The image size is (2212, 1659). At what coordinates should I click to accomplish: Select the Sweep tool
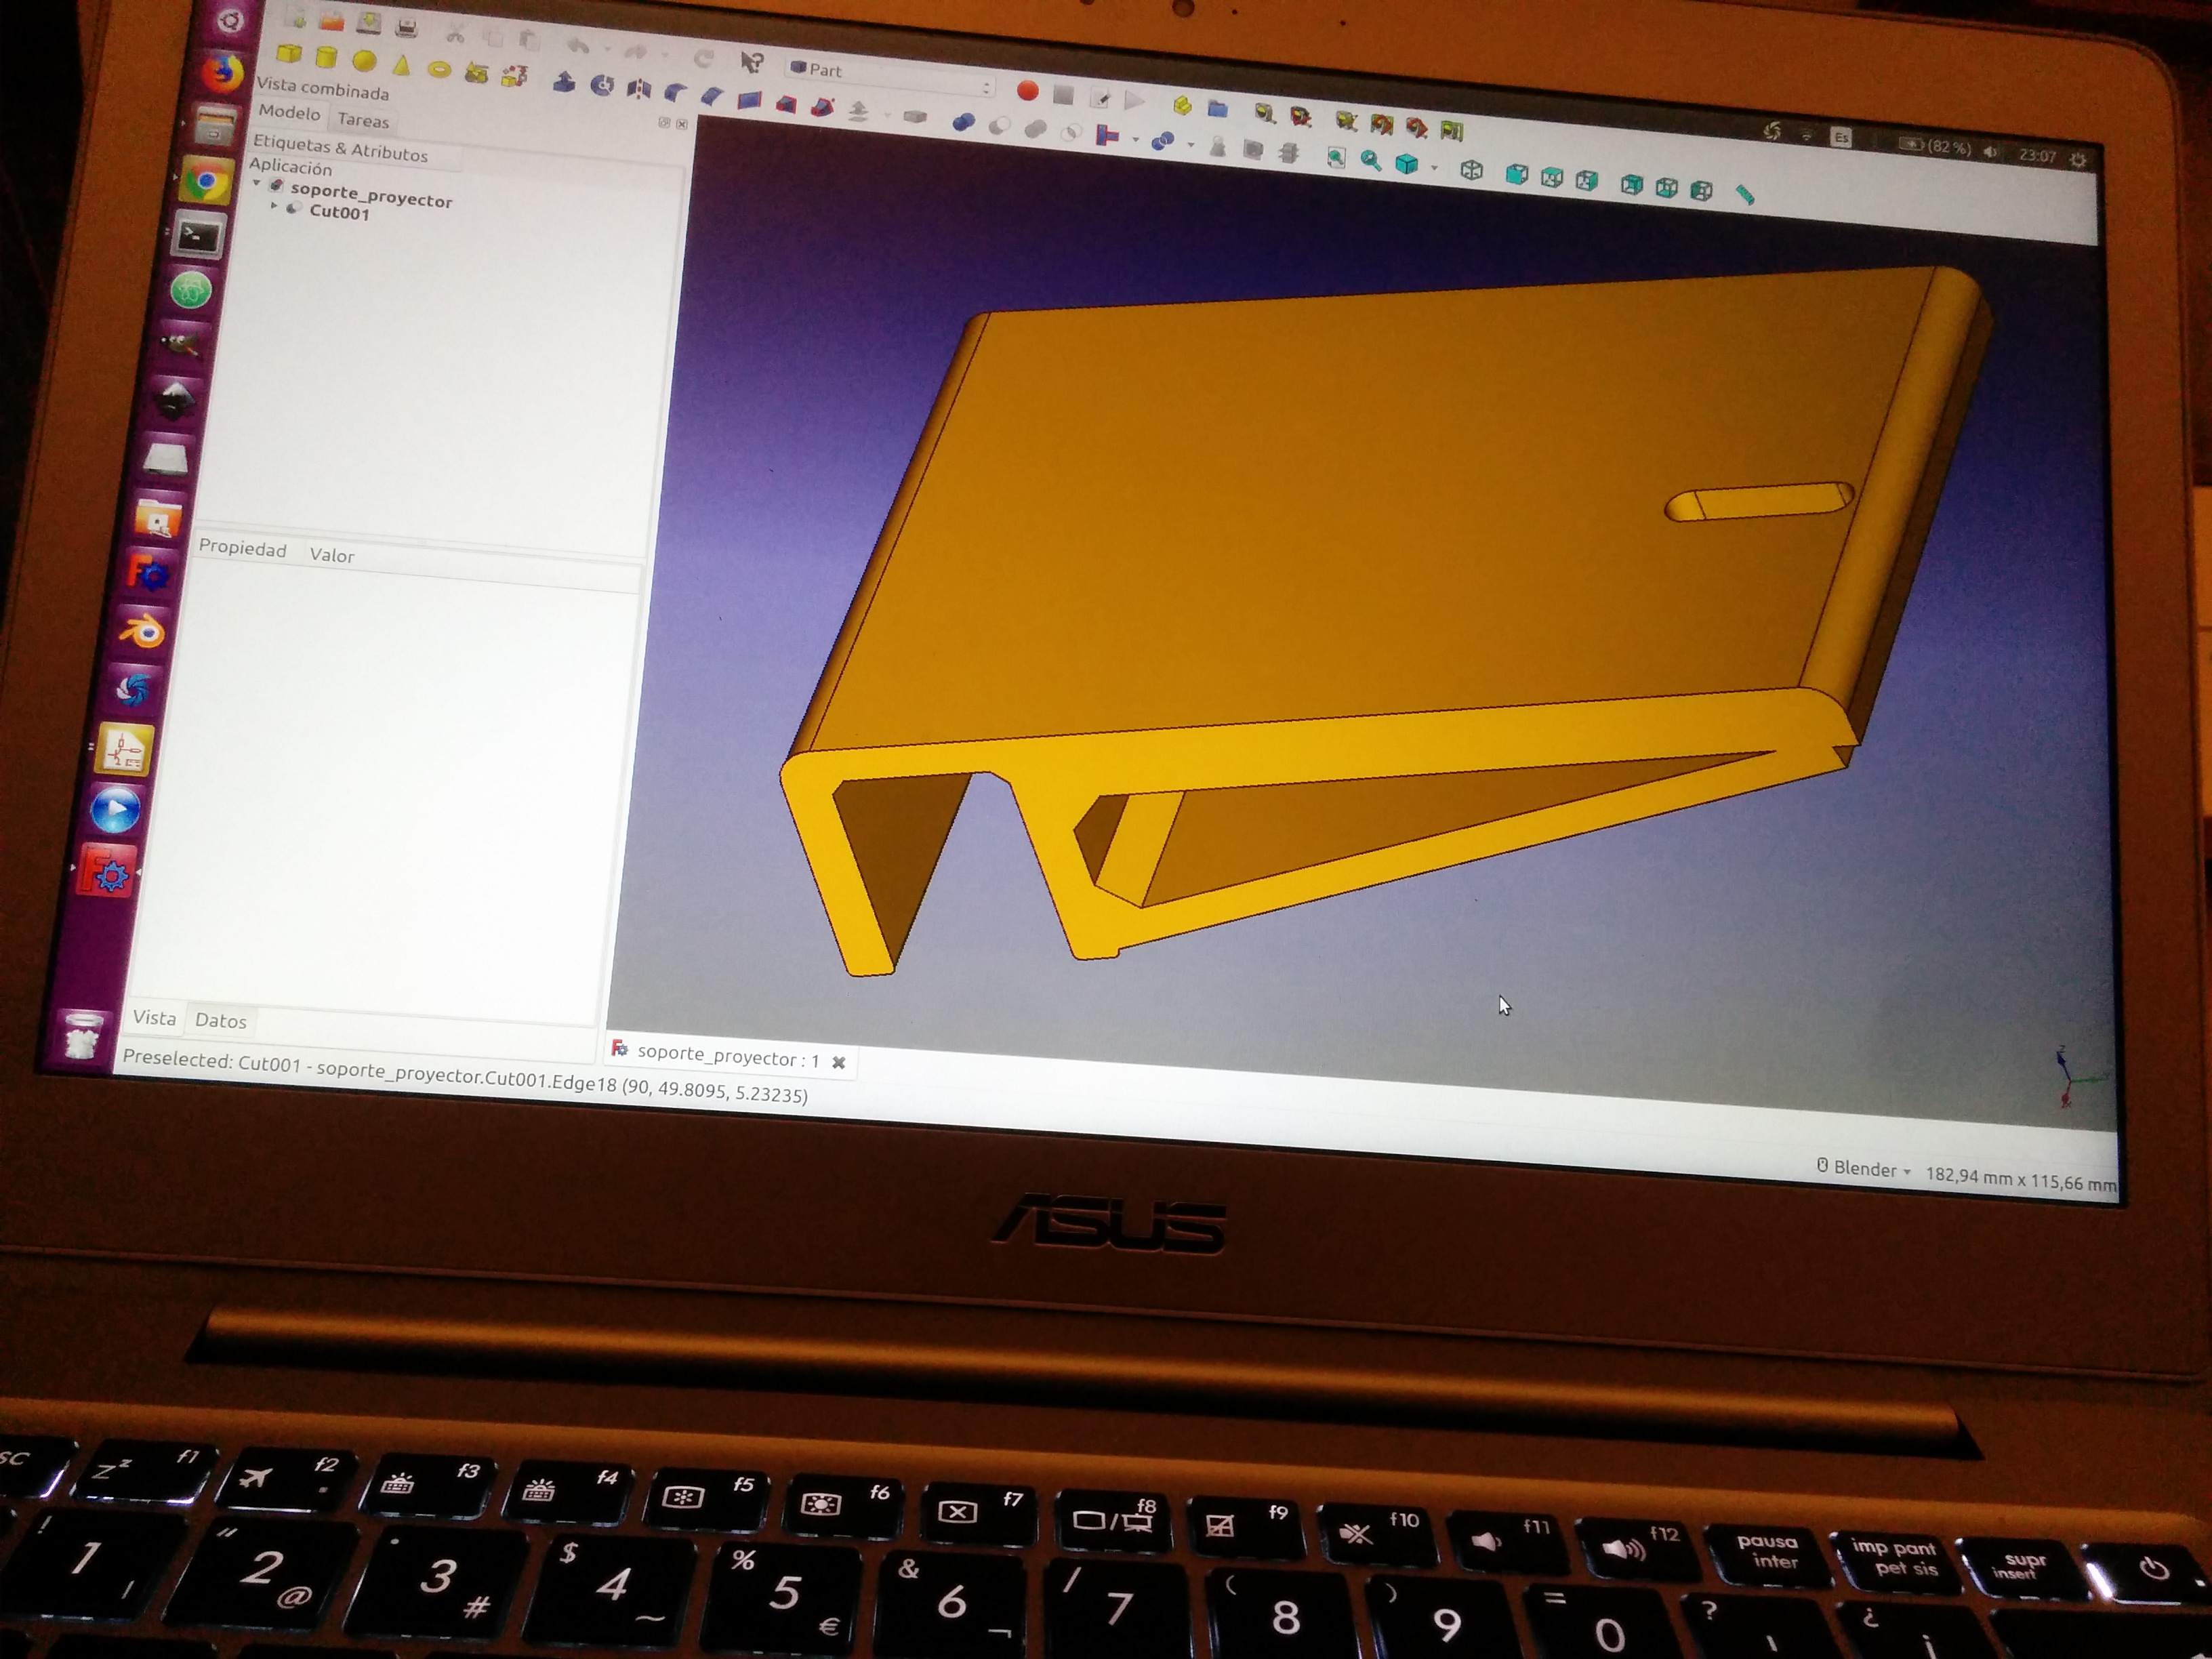(823, 107)
